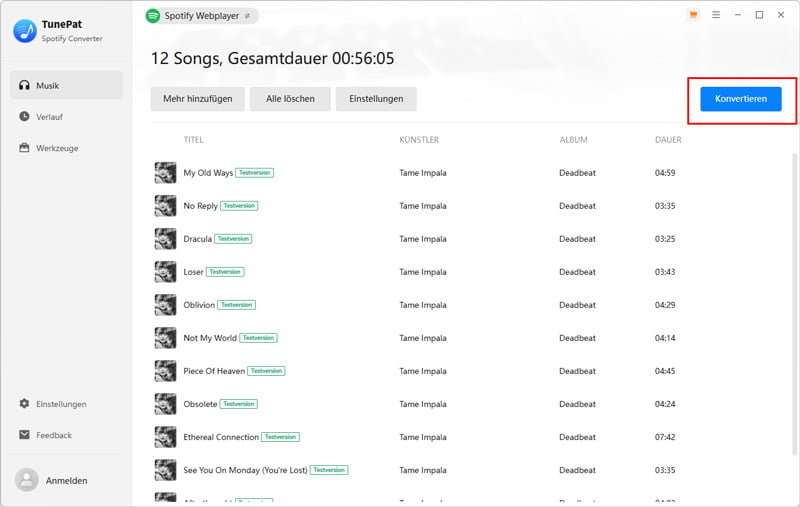Click the album cover of Dracula
This screenshot has width=800, height=507.
coord(165,239)
